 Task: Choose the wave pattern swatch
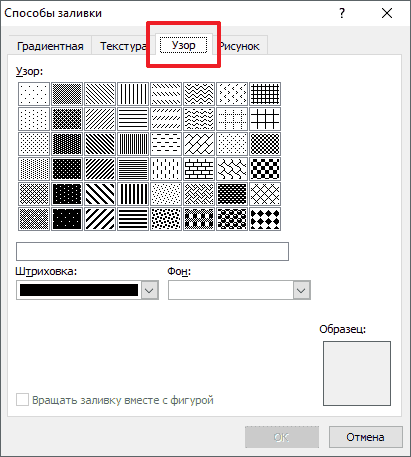pyautogui.click(x=199, y=119)
